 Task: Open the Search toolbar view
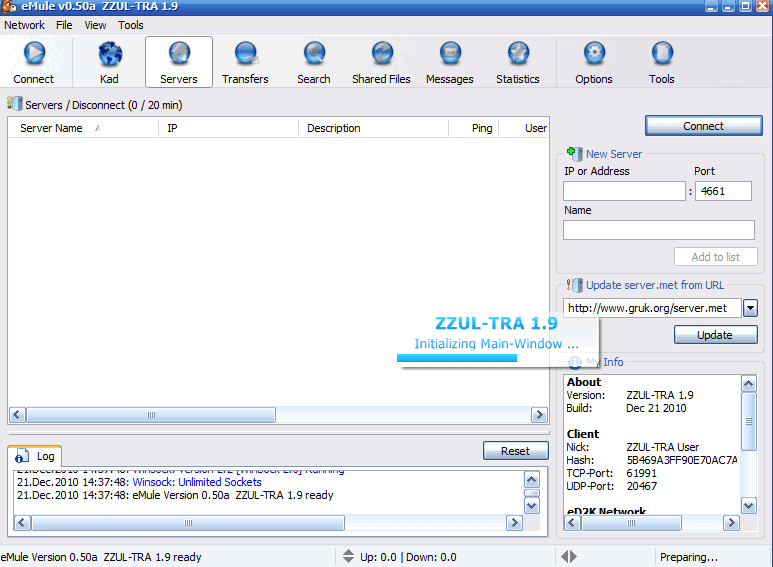click(314, 63)
